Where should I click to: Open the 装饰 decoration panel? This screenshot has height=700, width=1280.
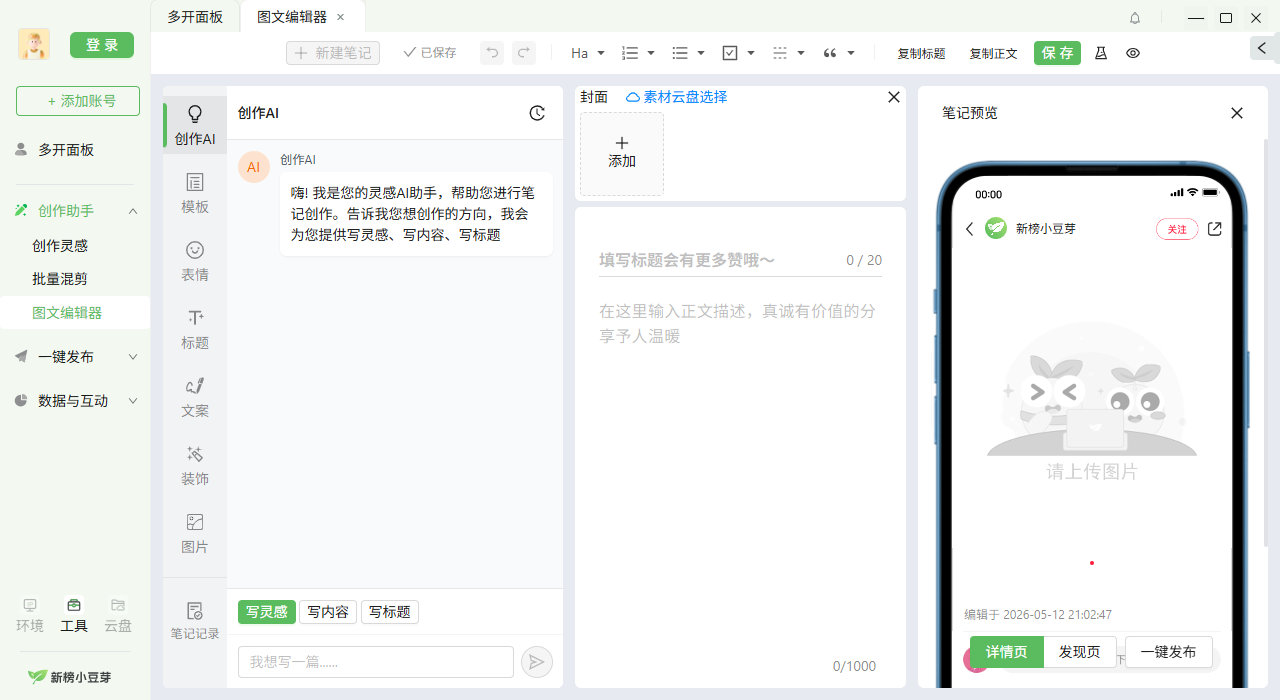click(x=195, y=466)
